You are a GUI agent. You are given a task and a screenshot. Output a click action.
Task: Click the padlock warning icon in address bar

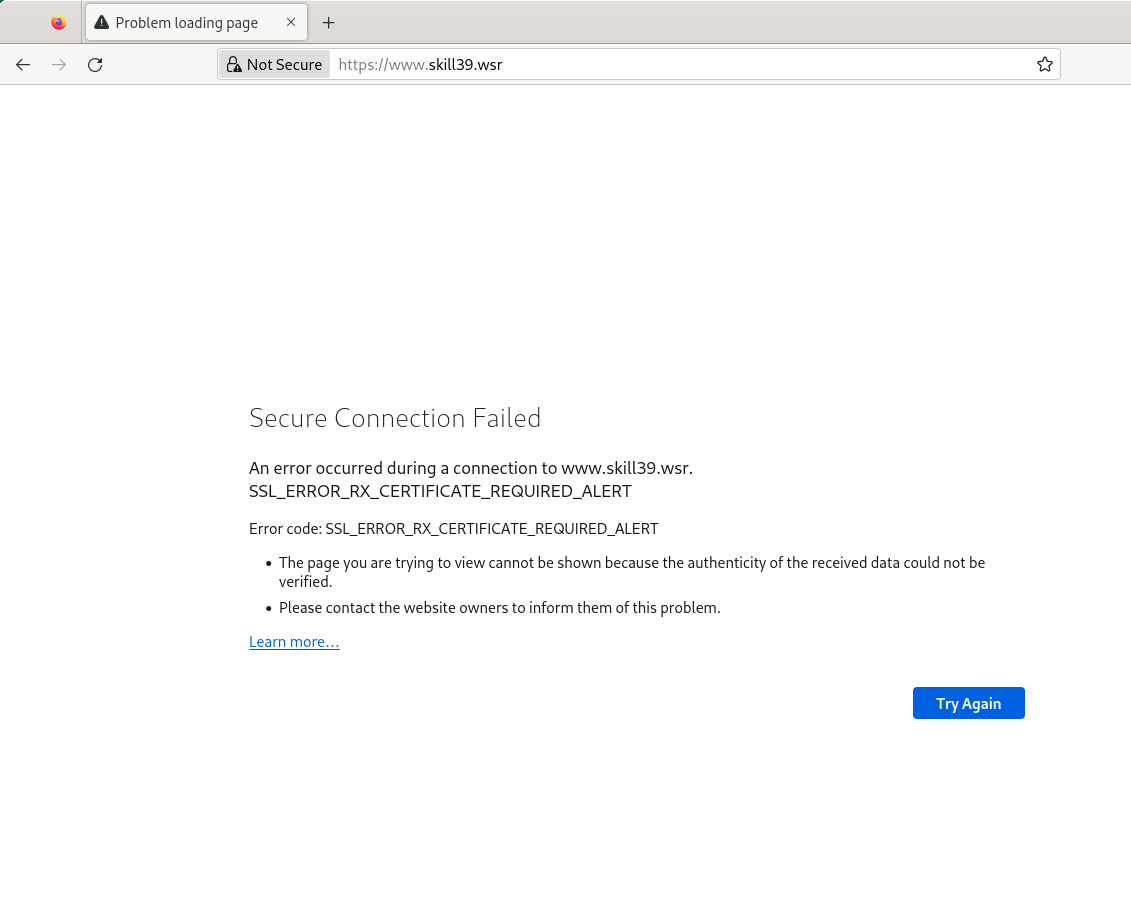(x=234, y=65)
